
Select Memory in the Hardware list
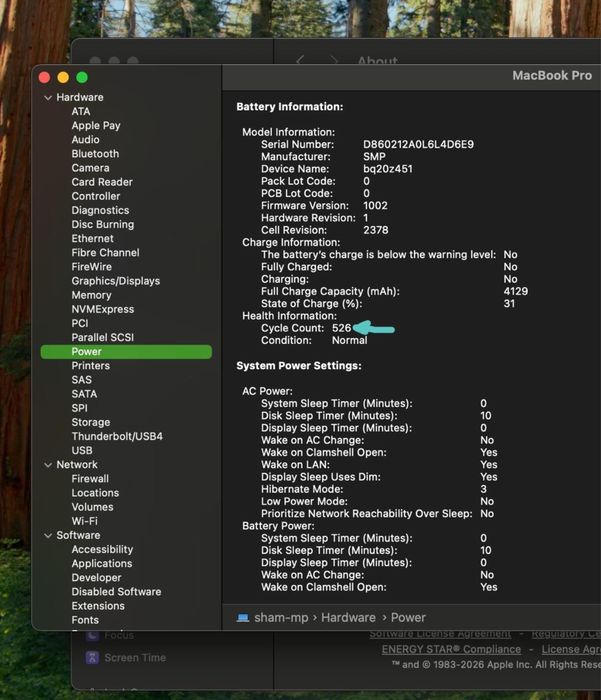91,295
